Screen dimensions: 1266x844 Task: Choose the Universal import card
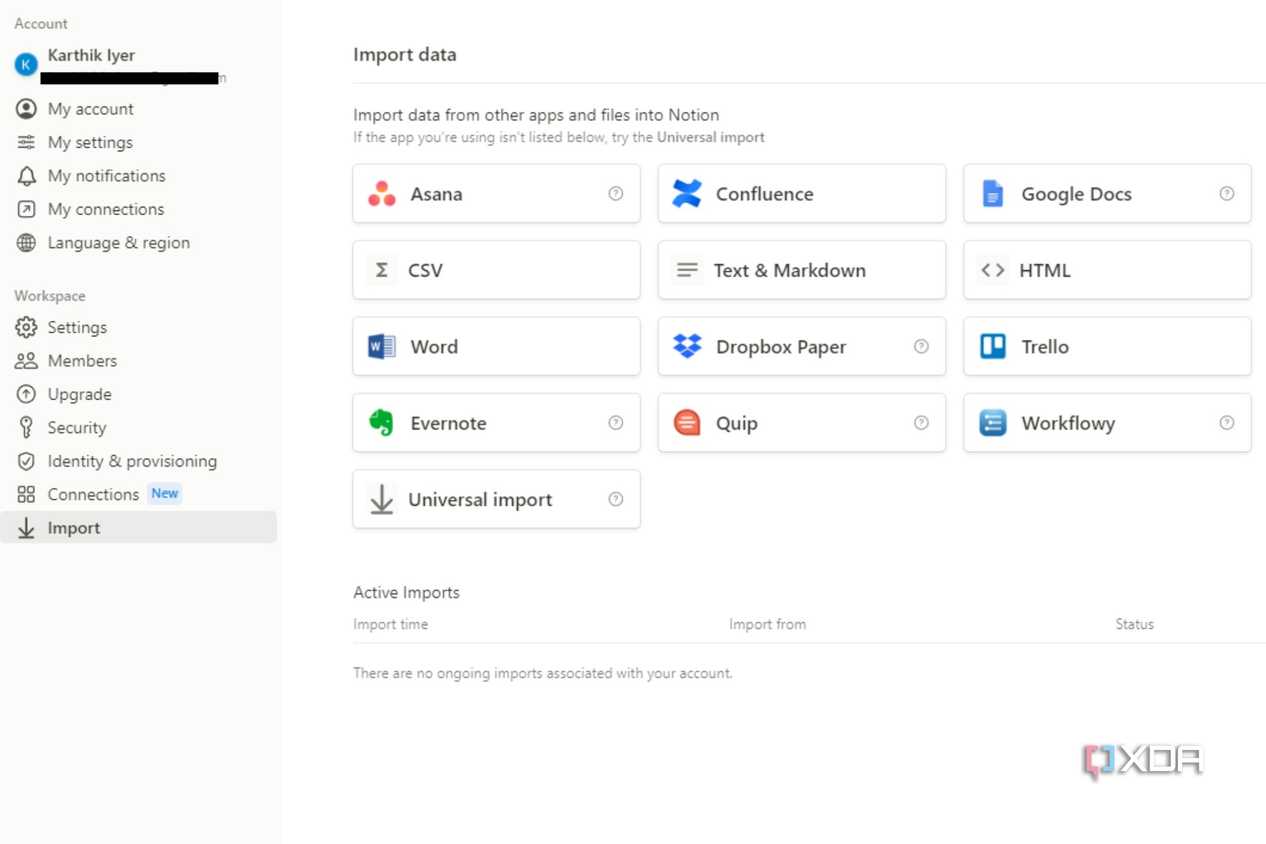coord(496,499)
